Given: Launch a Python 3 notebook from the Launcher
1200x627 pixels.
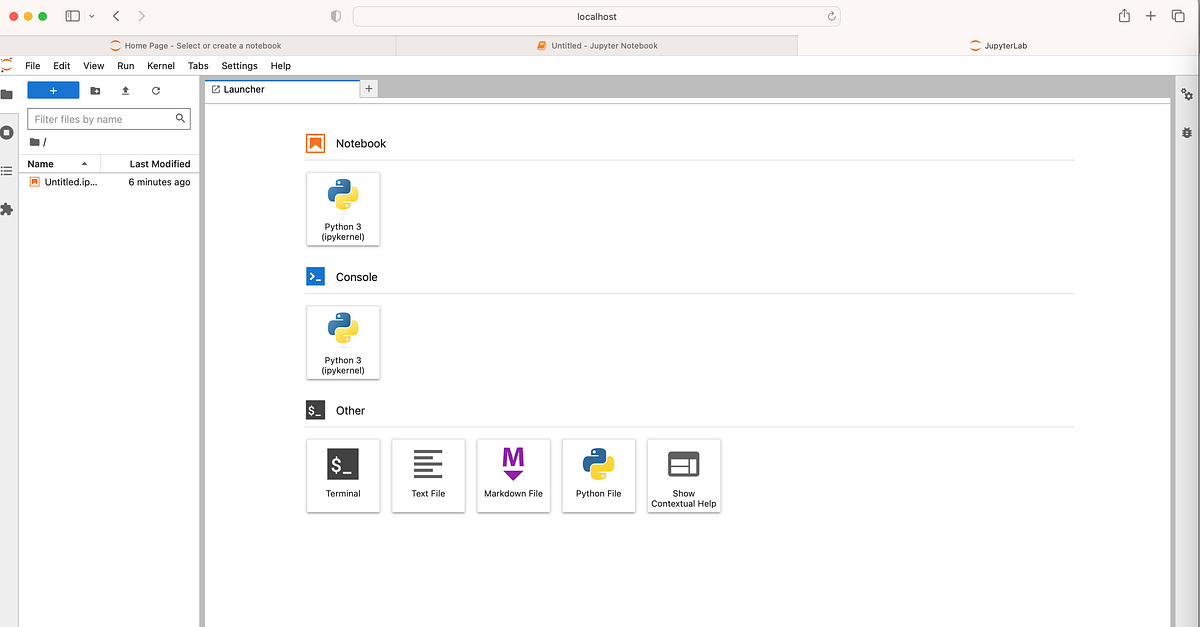Looking at the screenshot, I should (343, 208).
